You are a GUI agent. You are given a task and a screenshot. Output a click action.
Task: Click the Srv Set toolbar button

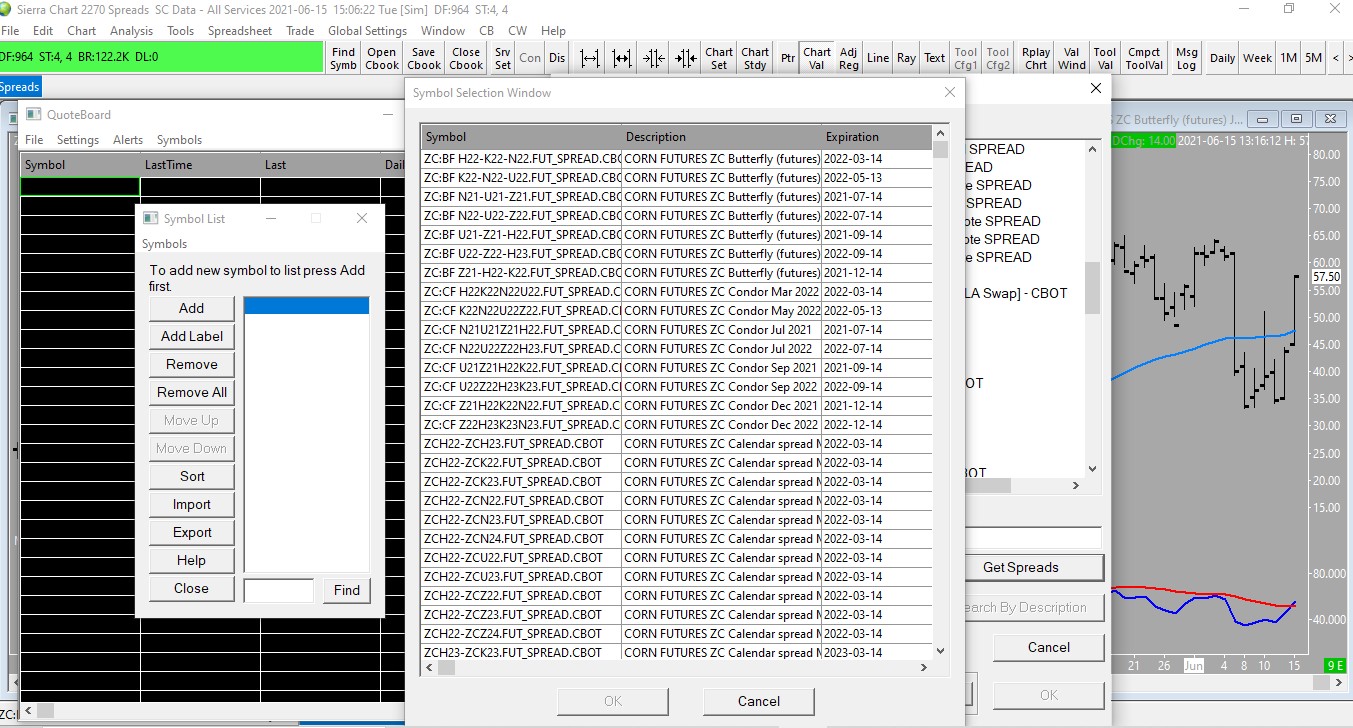[x=502, y=58]
